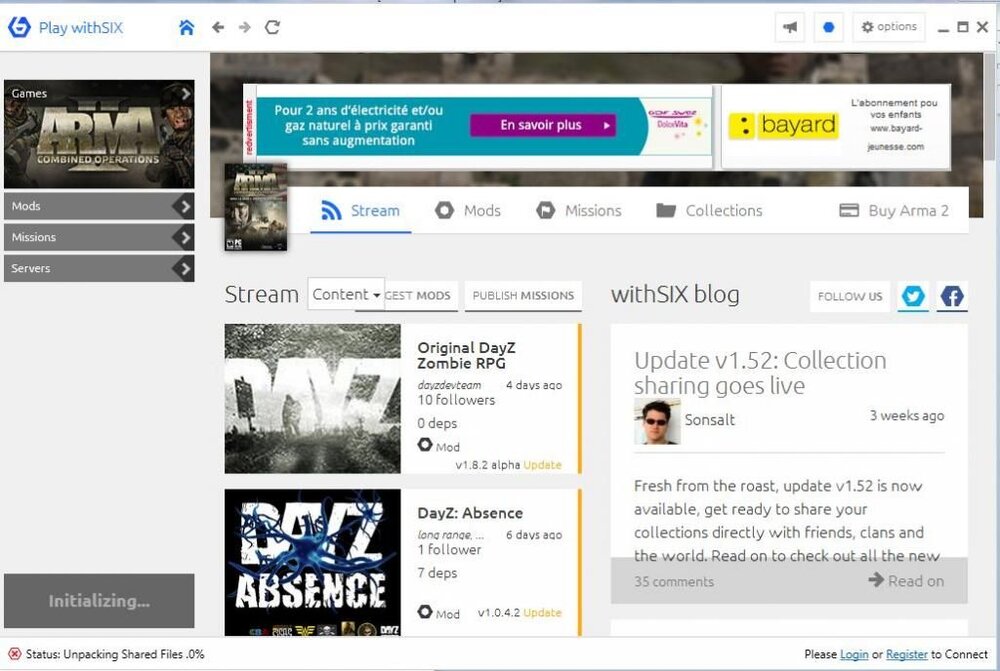Image resolution: width=1000 pixels, height=671 pixels.
Task: Open the DayZ Absence thumbnail image
Action: coord(312,563)
